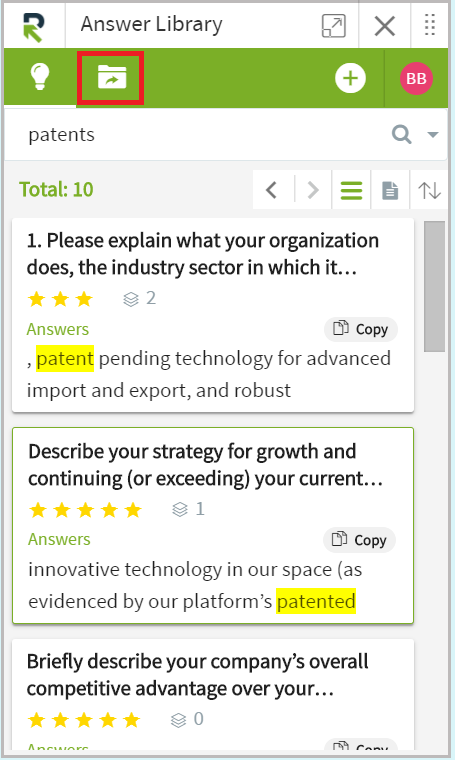Open the sort order options
The width and height of the screenshot is (455, 760).
tap(429, 190)
